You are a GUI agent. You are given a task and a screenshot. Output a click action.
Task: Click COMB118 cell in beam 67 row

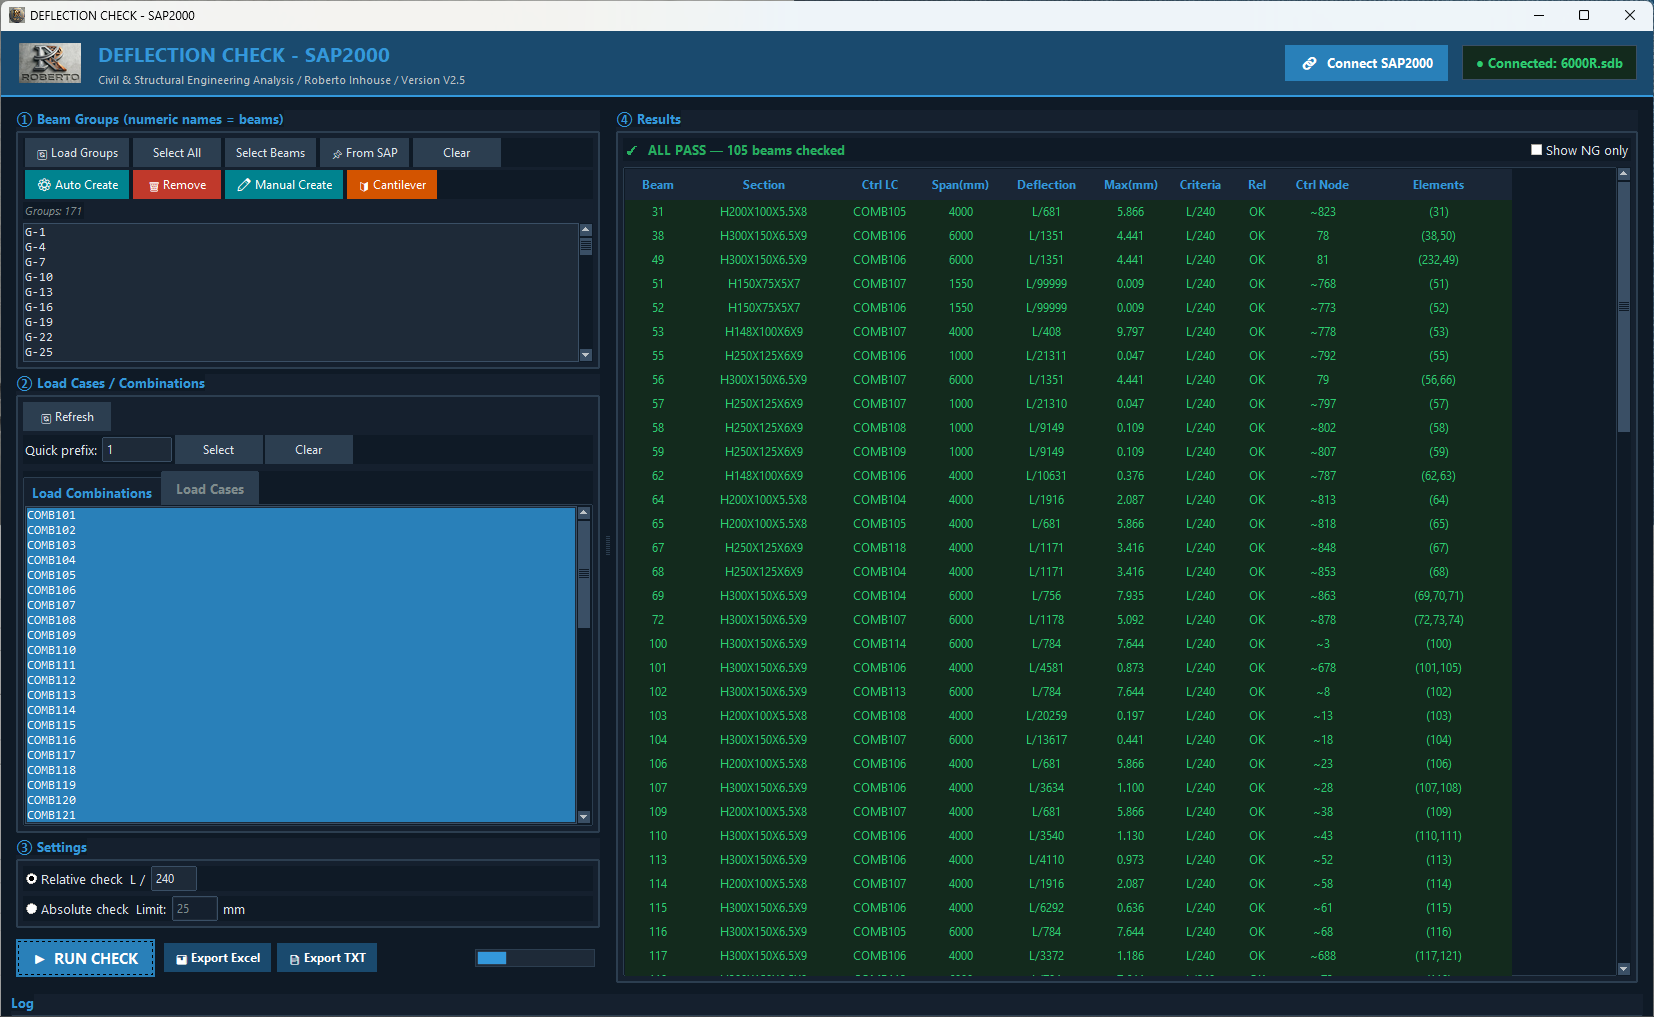click(x=880, y=548)
